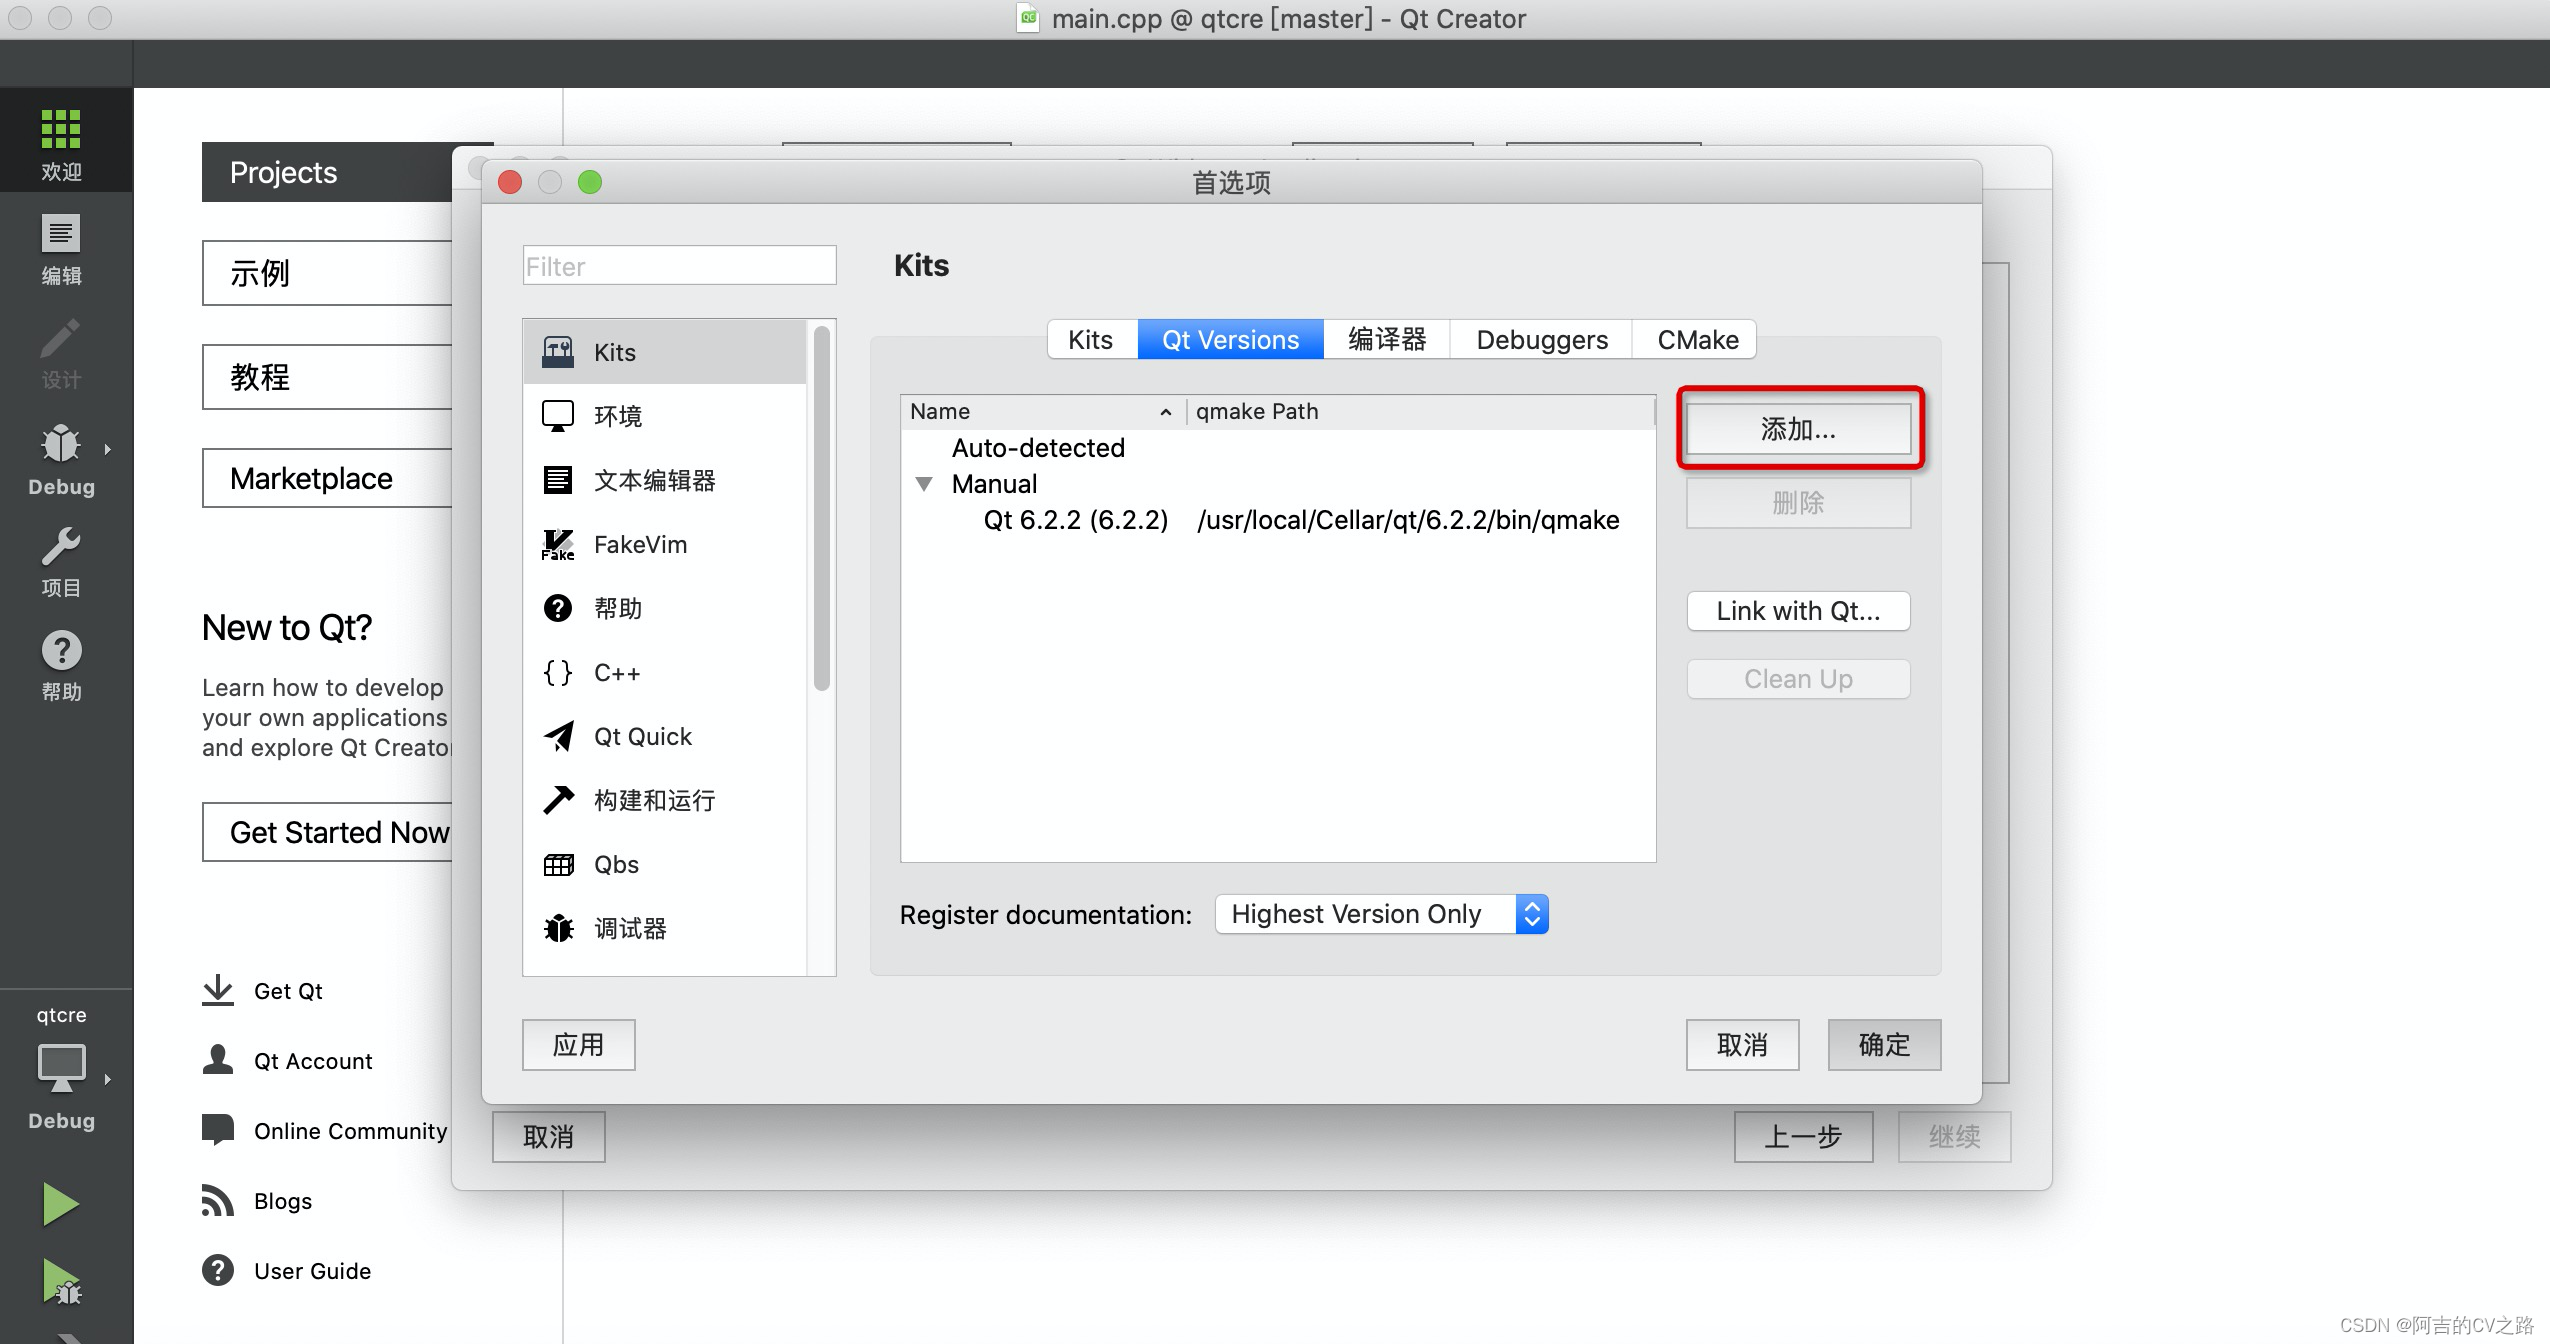Open FakeVim settings category

(x=665, y=545)
